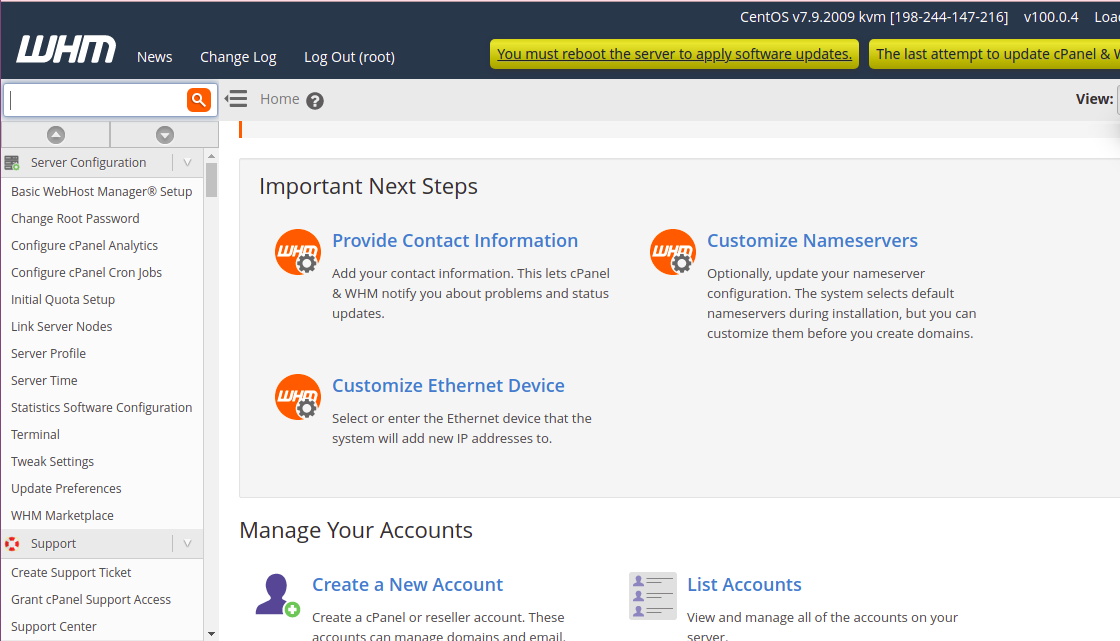Viewport: 1120px width, 641px height.
Task: Open the Home help question mark icon
Action: pyautogui.click(x=315, y=101)
